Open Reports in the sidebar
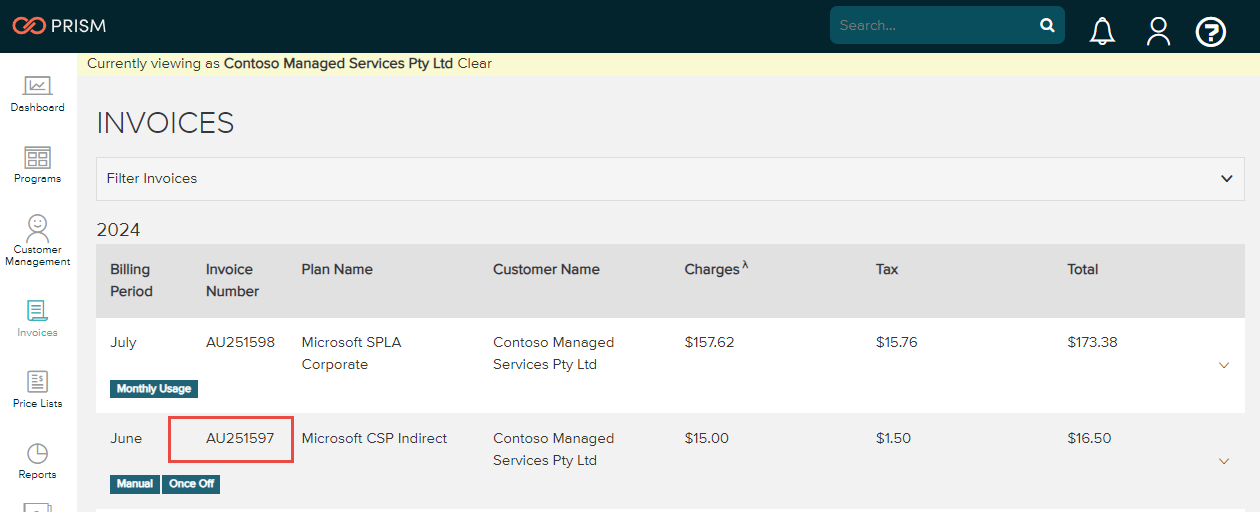Image resolution: width=1260 pixels, height=512 pixels. [x=38, y=461]
